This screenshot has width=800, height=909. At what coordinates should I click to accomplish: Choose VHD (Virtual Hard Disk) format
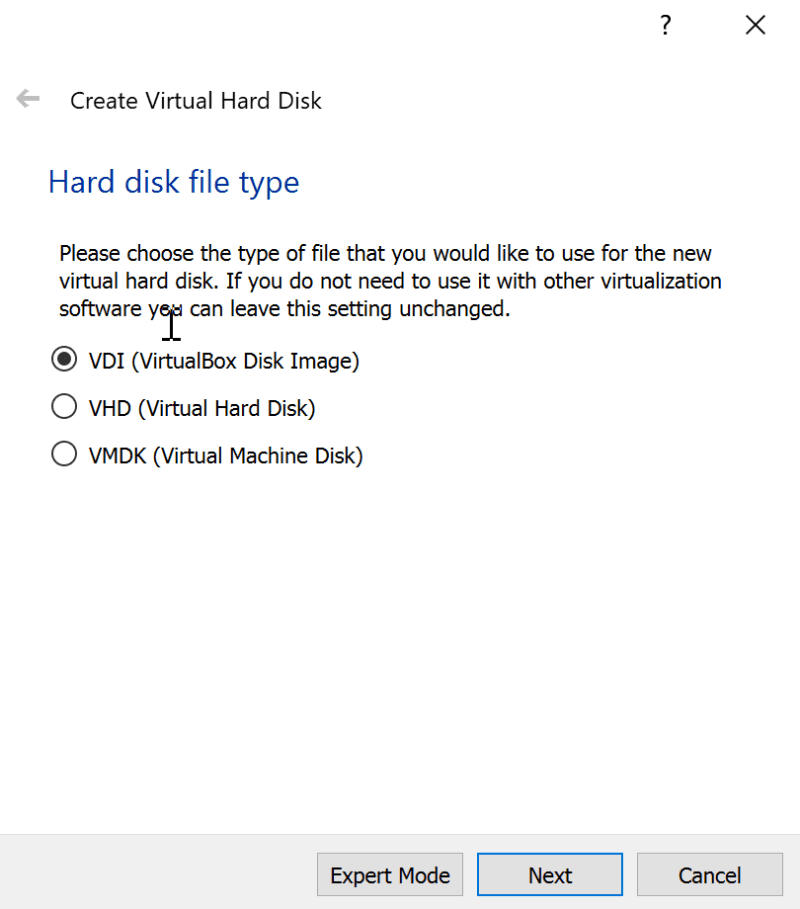click(x=63, y=407)
